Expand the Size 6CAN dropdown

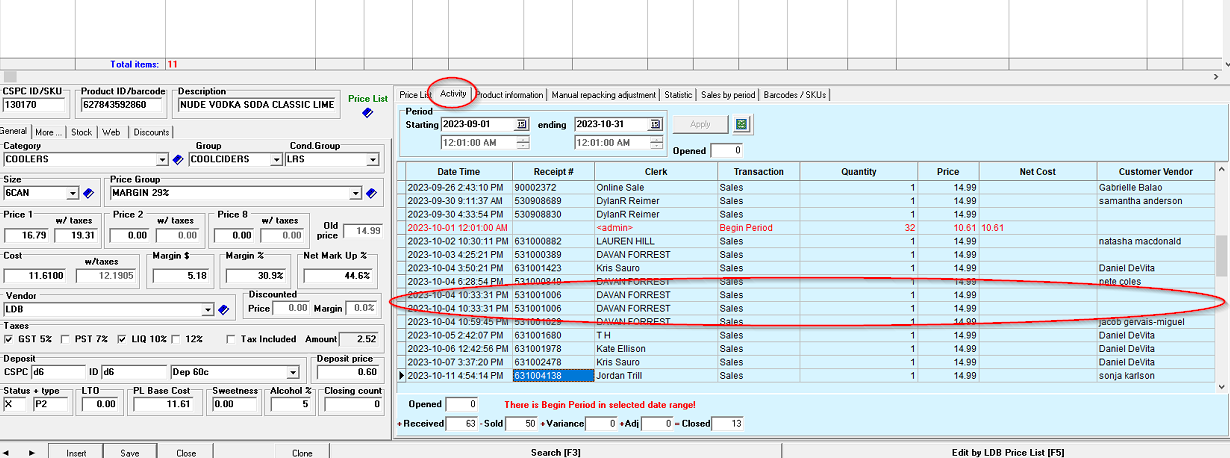coord(72,193)
